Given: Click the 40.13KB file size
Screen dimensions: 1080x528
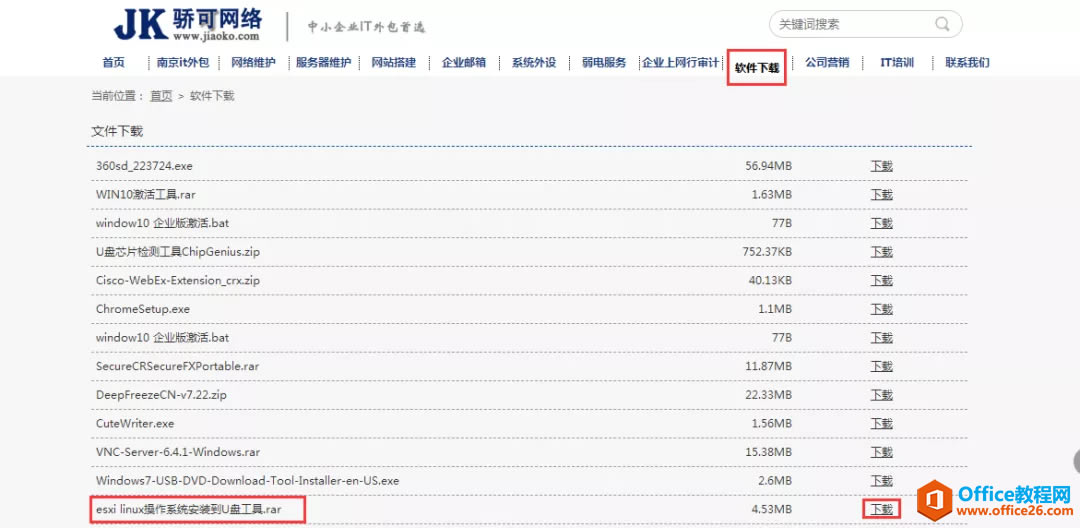Looking at the screenshot, I should pos(770,280).
